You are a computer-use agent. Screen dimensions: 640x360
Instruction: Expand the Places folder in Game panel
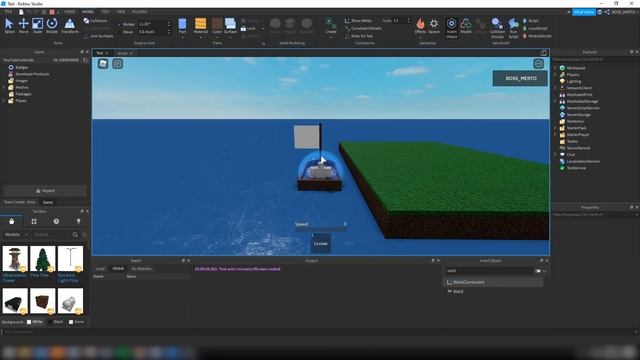4,100
